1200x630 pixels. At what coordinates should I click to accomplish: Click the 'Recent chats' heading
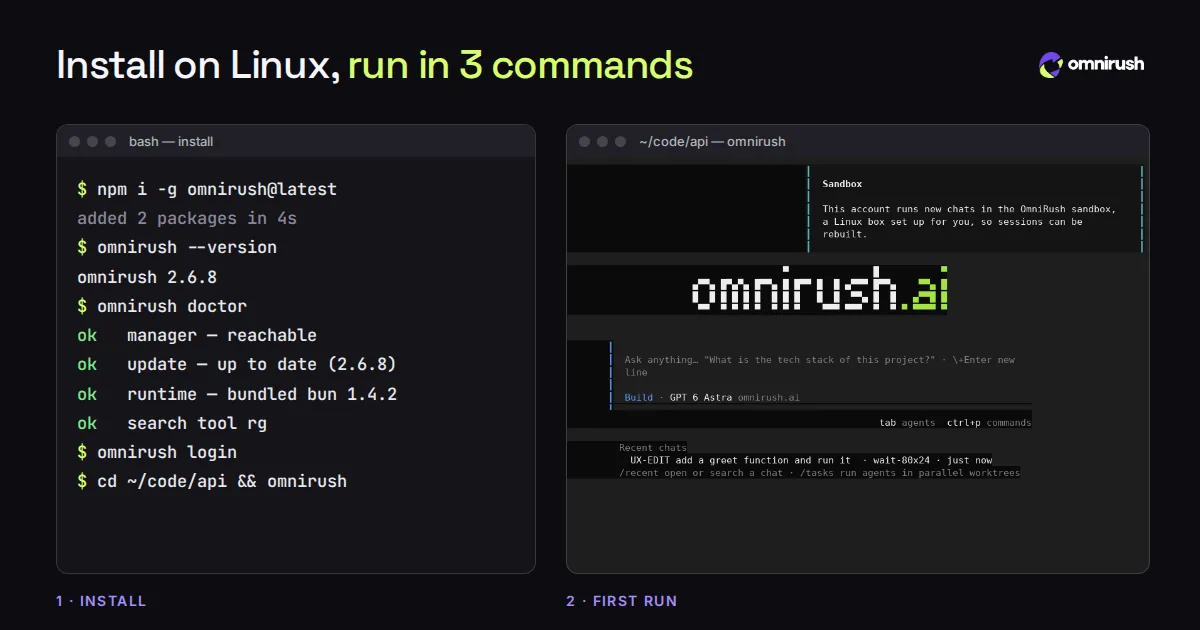(653, 448)
